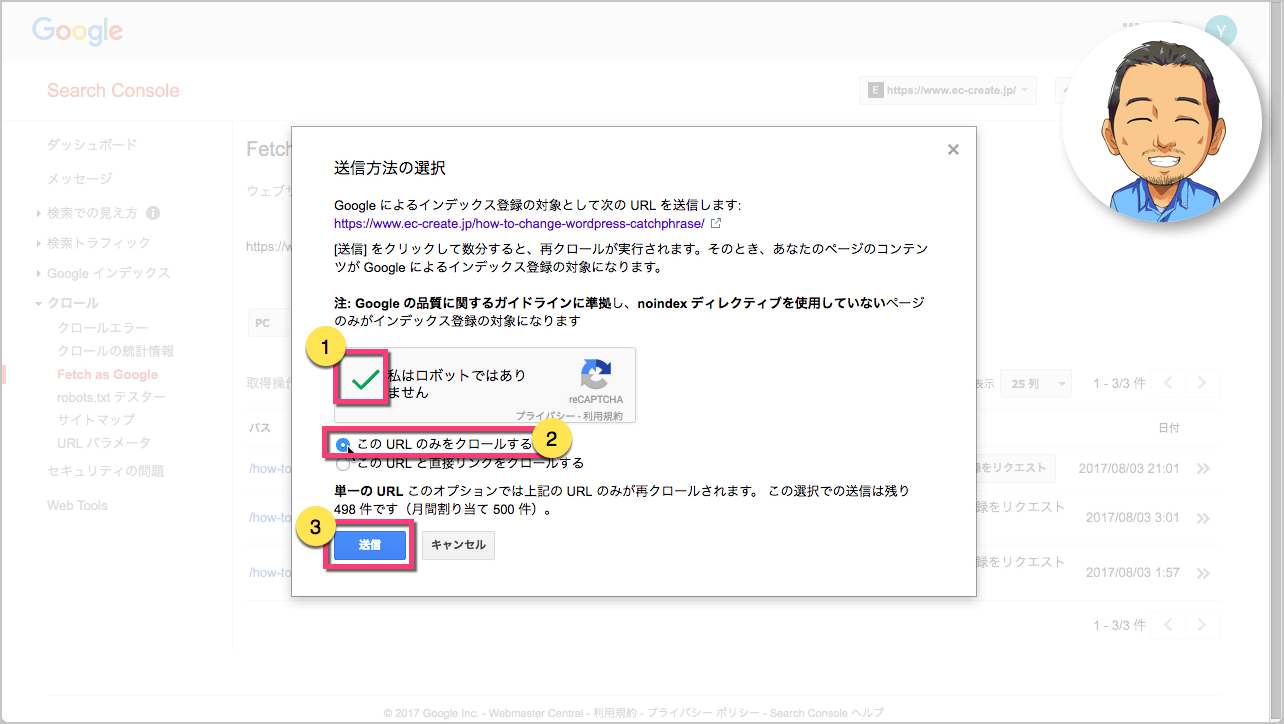
Task: Go to previous page using top arrow
Action: tap(1169, 383)
